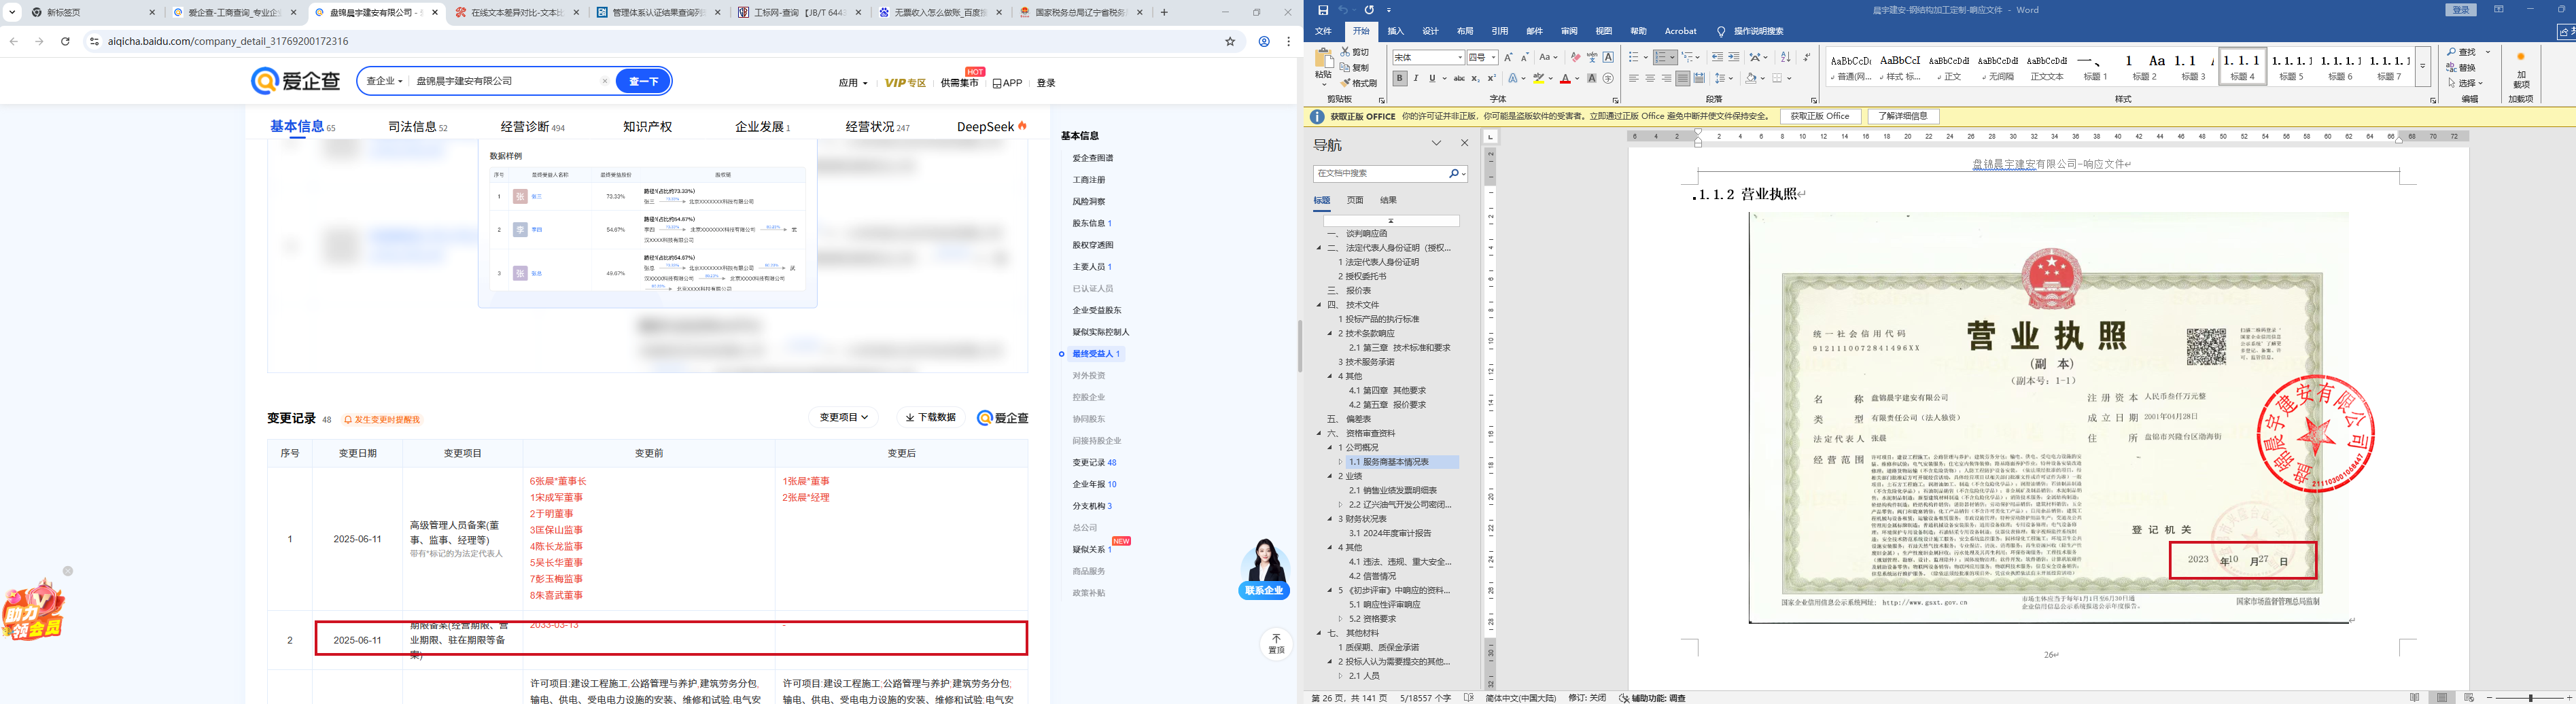This screenshot has width=2576, height=704.
Task: Toggle Italic formatting in Word
Action: tap(1415, 78)
